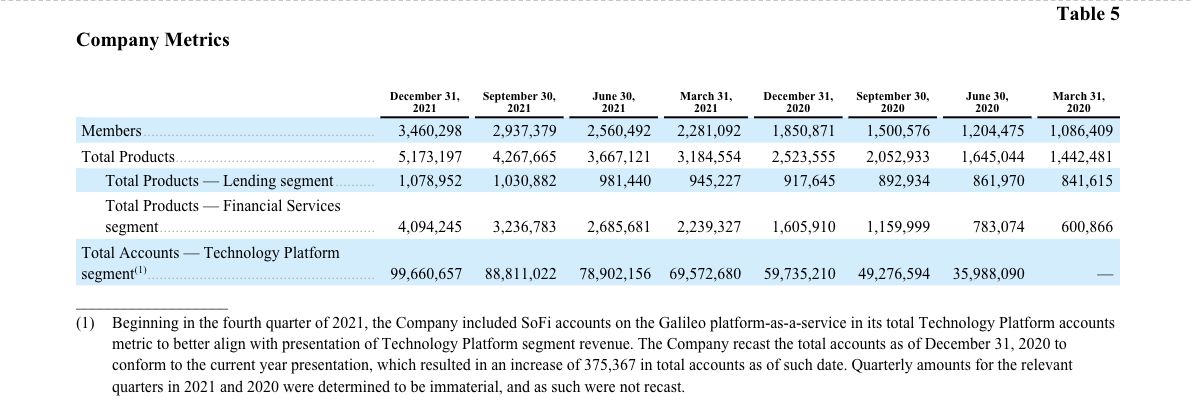Select Members value 1,086,409 for March 2020

(1081, 131)
